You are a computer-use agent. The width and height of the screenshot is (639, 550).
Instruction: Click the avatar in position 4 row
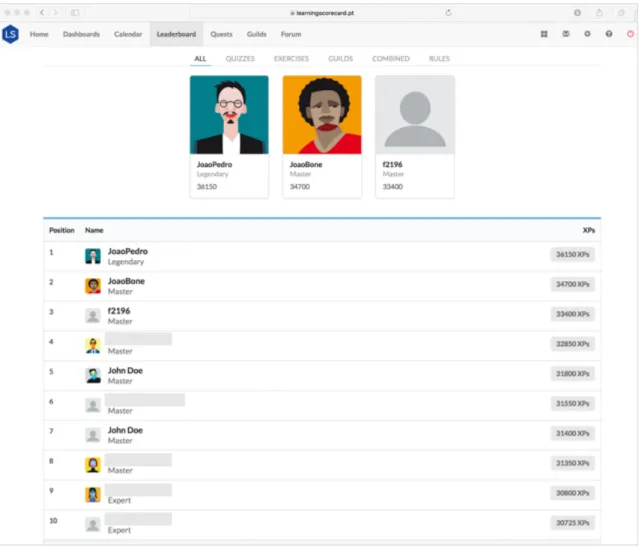point(93,345)
